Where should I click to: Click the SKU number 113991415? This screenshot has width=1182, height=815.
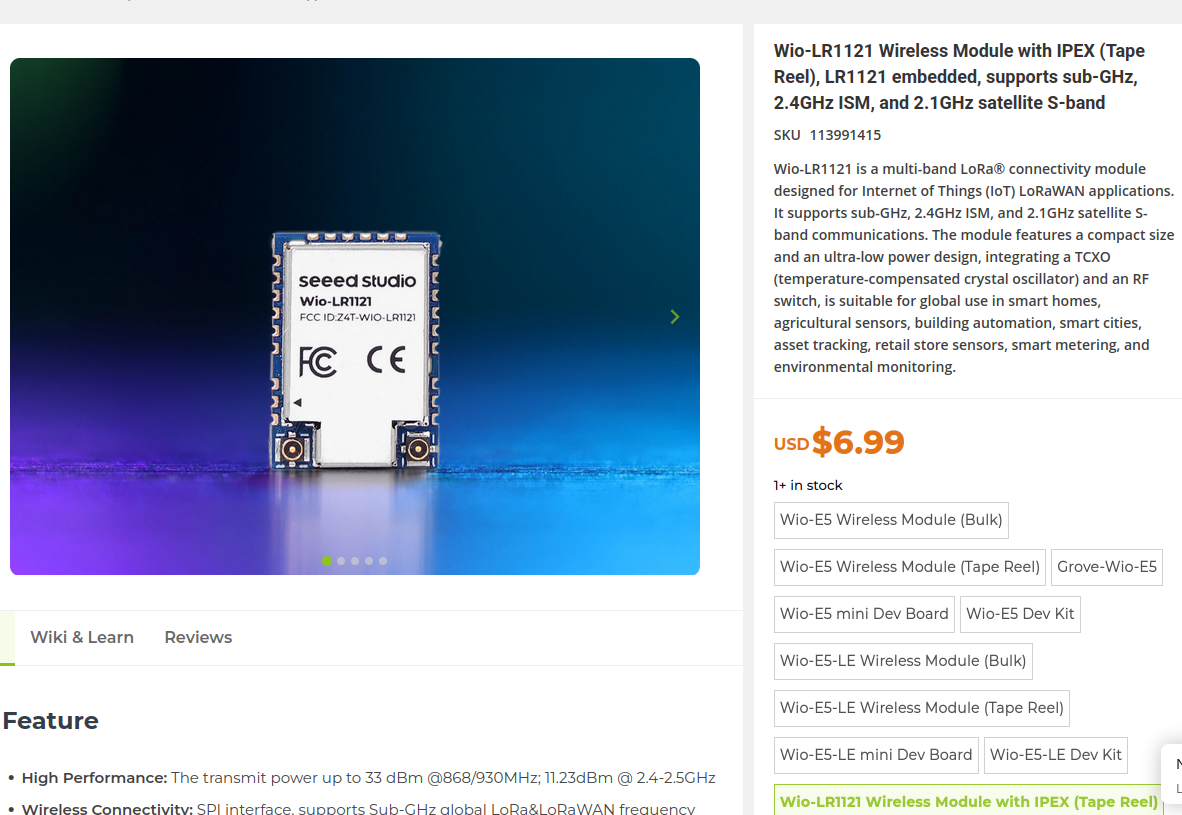click(845, 135)
